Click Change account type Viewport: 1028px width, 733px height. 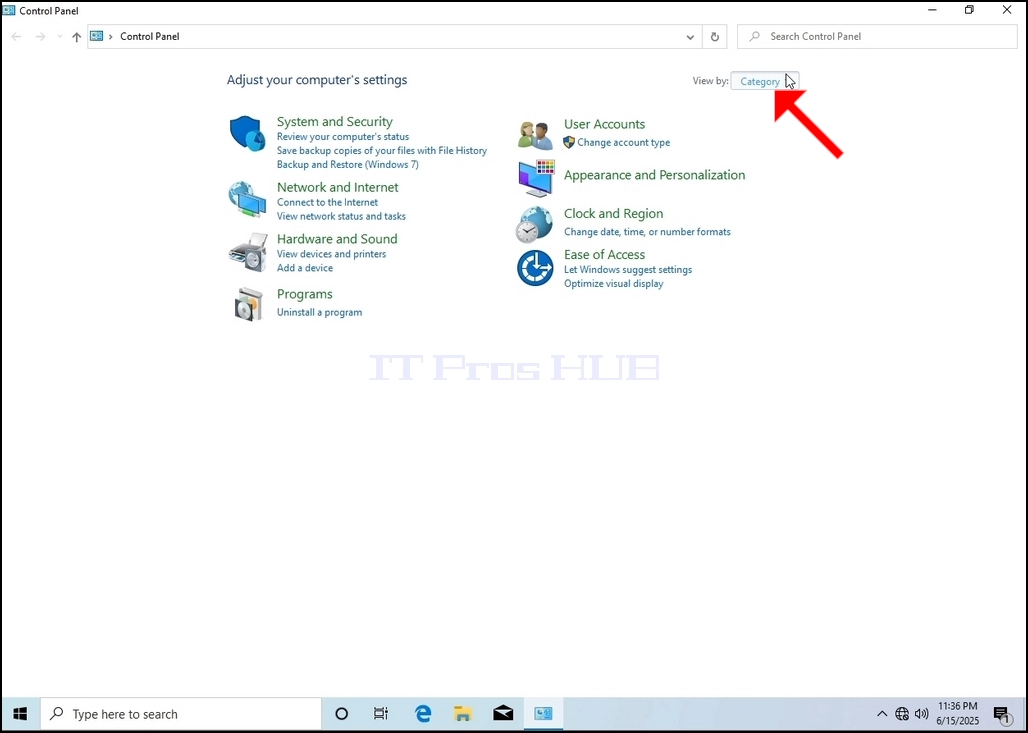coord(623,142)
